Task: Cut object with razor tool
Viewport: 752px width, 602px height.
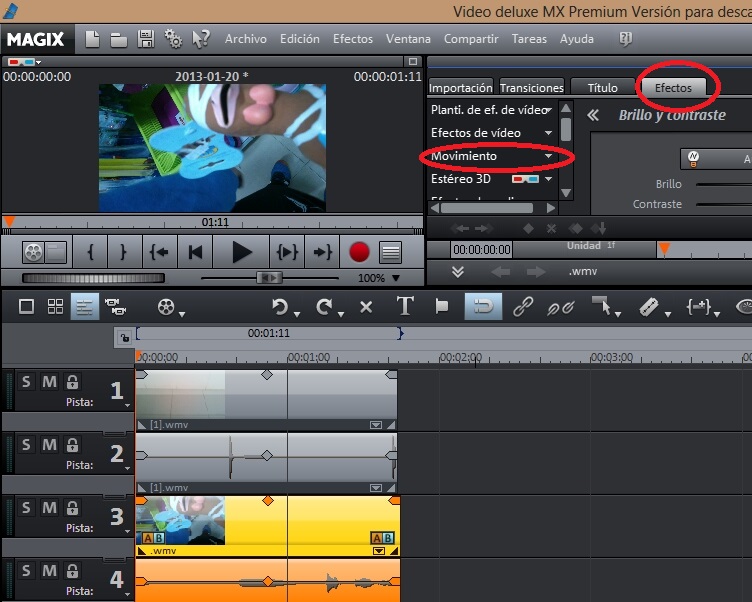Action: 649,307
